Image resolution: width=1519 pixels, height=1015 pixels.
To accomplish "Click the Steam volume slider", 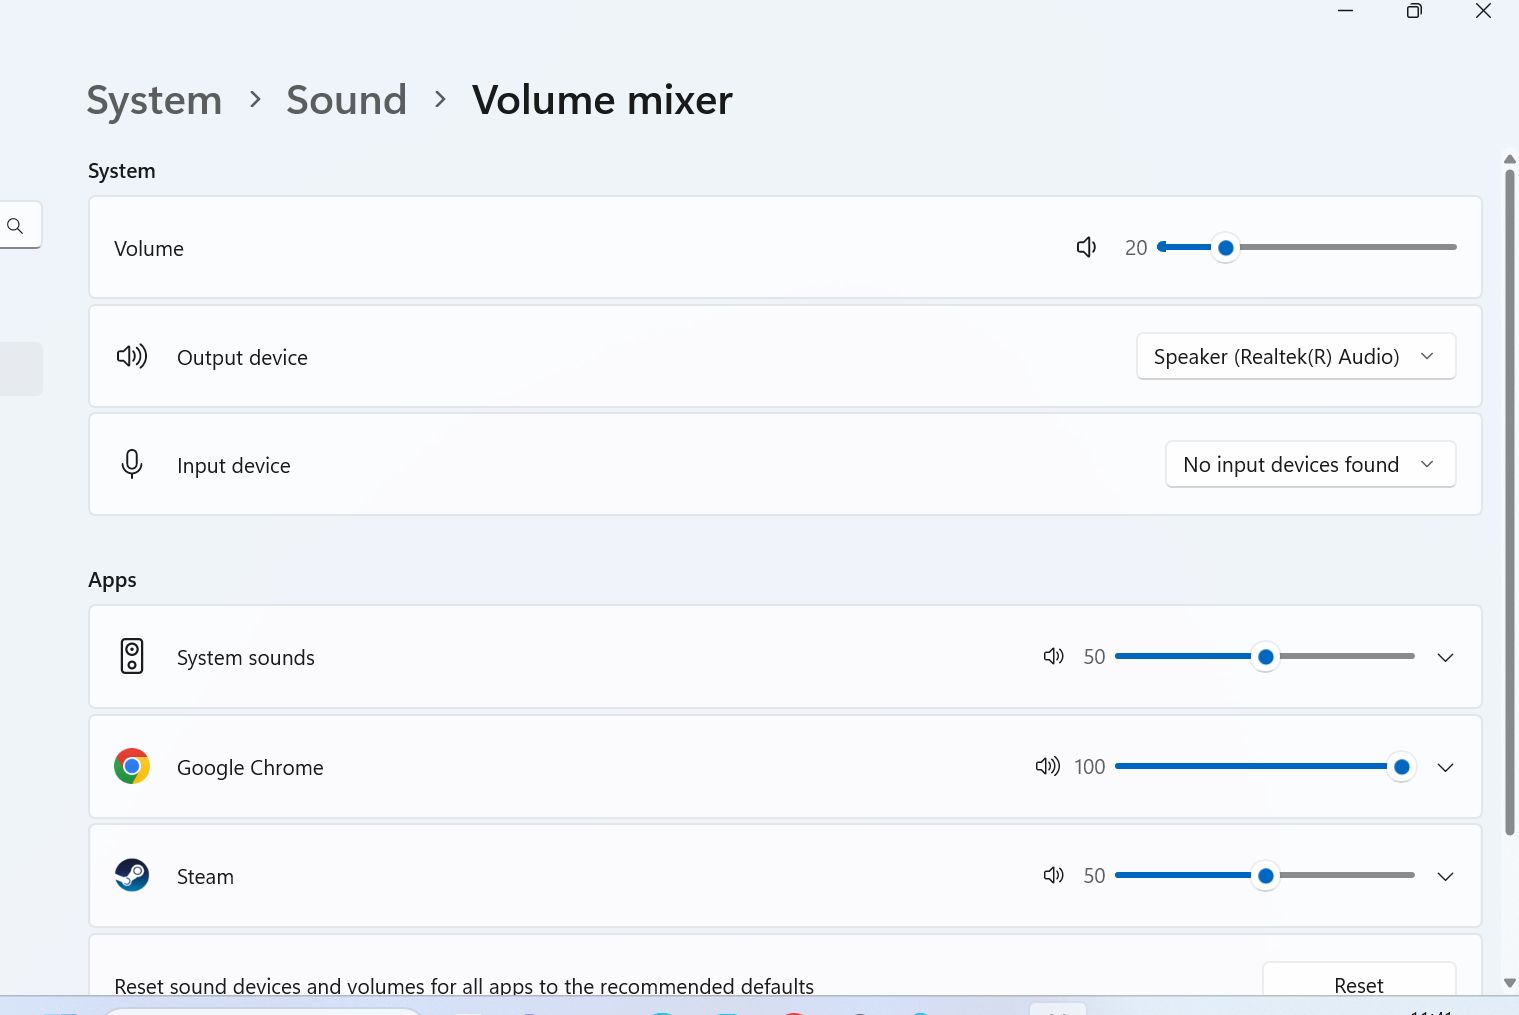I will [x=1265, y=875].
